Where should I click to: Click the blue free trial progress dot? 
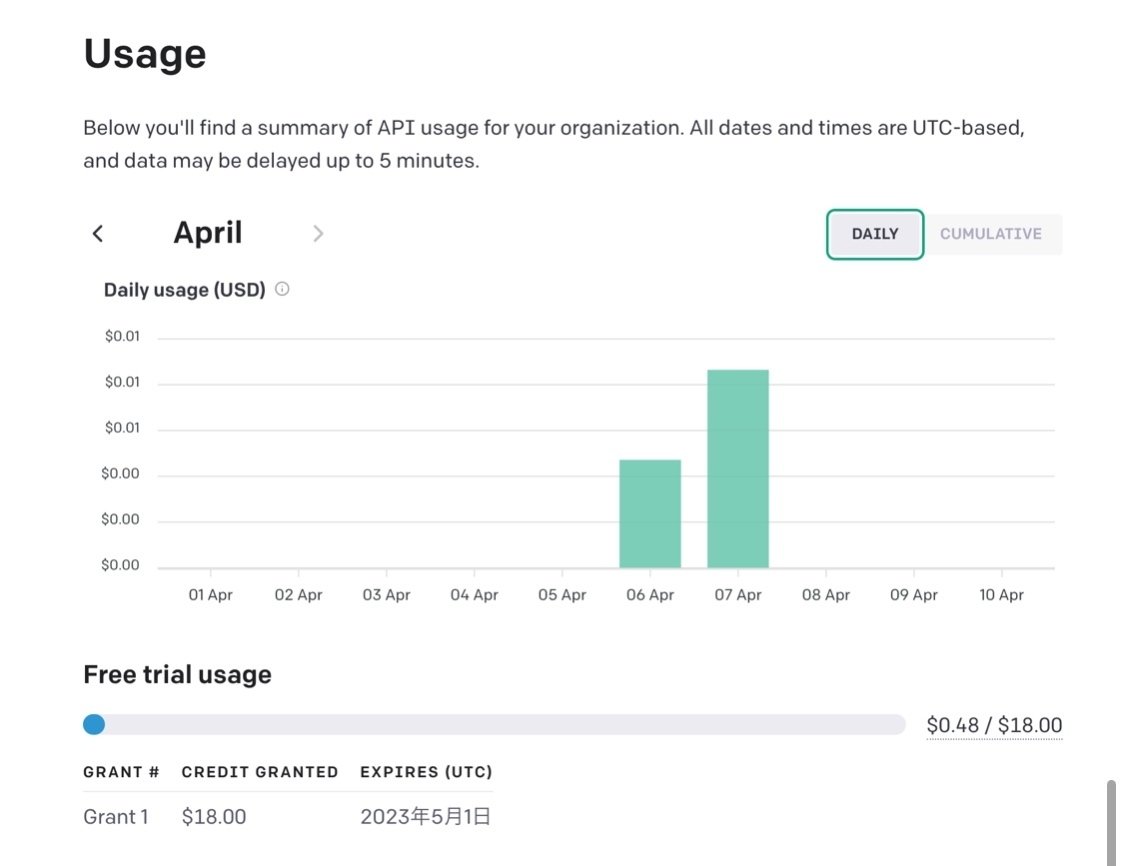tap(94, 725)
